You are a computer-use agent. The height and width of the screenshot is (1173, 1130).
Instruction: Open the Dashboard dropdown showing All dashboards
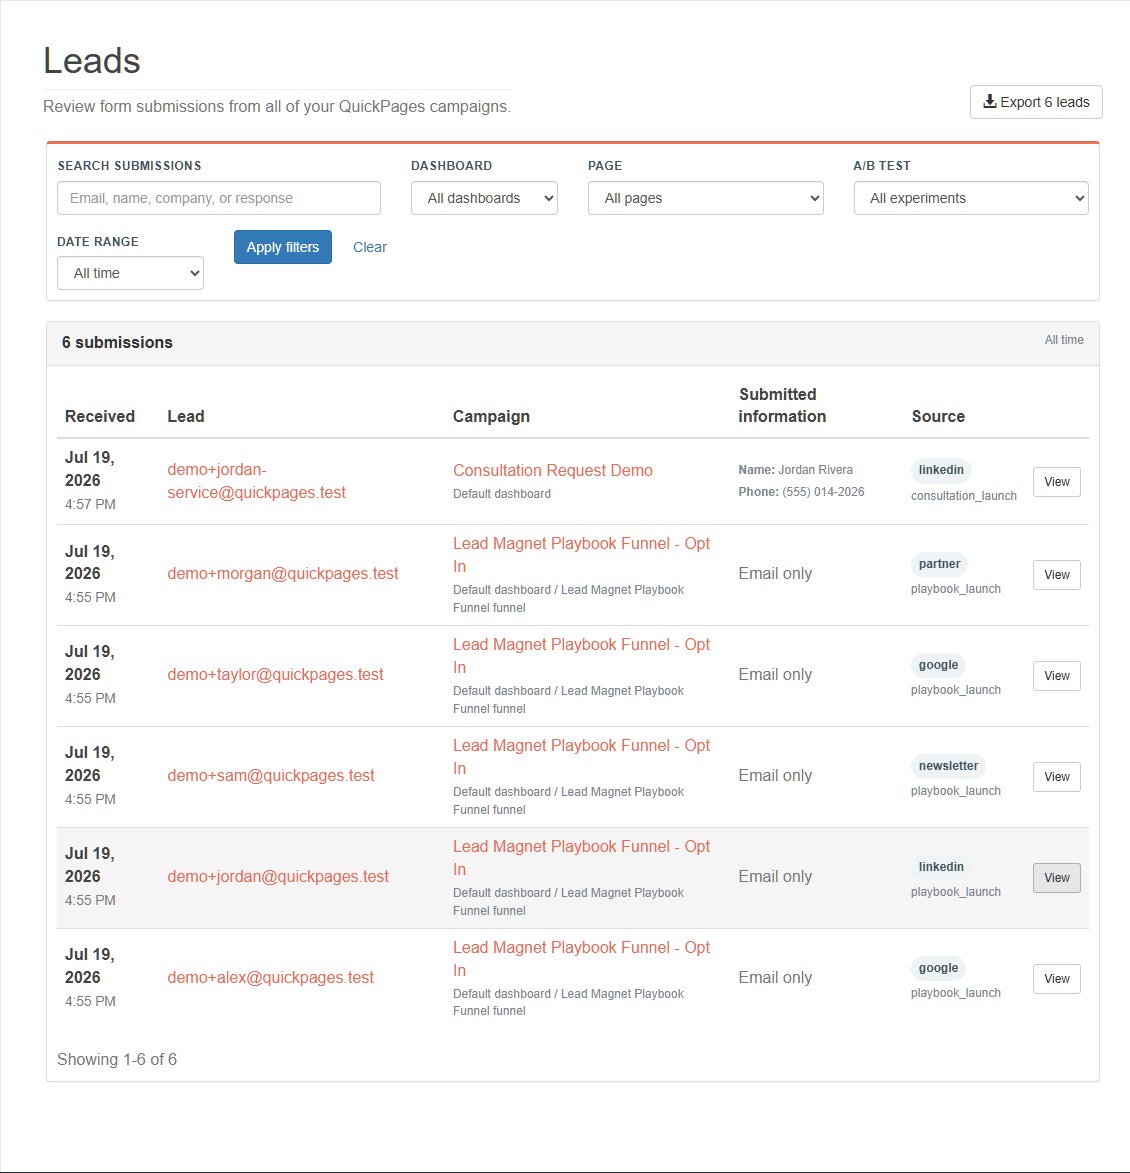[484, 198]
